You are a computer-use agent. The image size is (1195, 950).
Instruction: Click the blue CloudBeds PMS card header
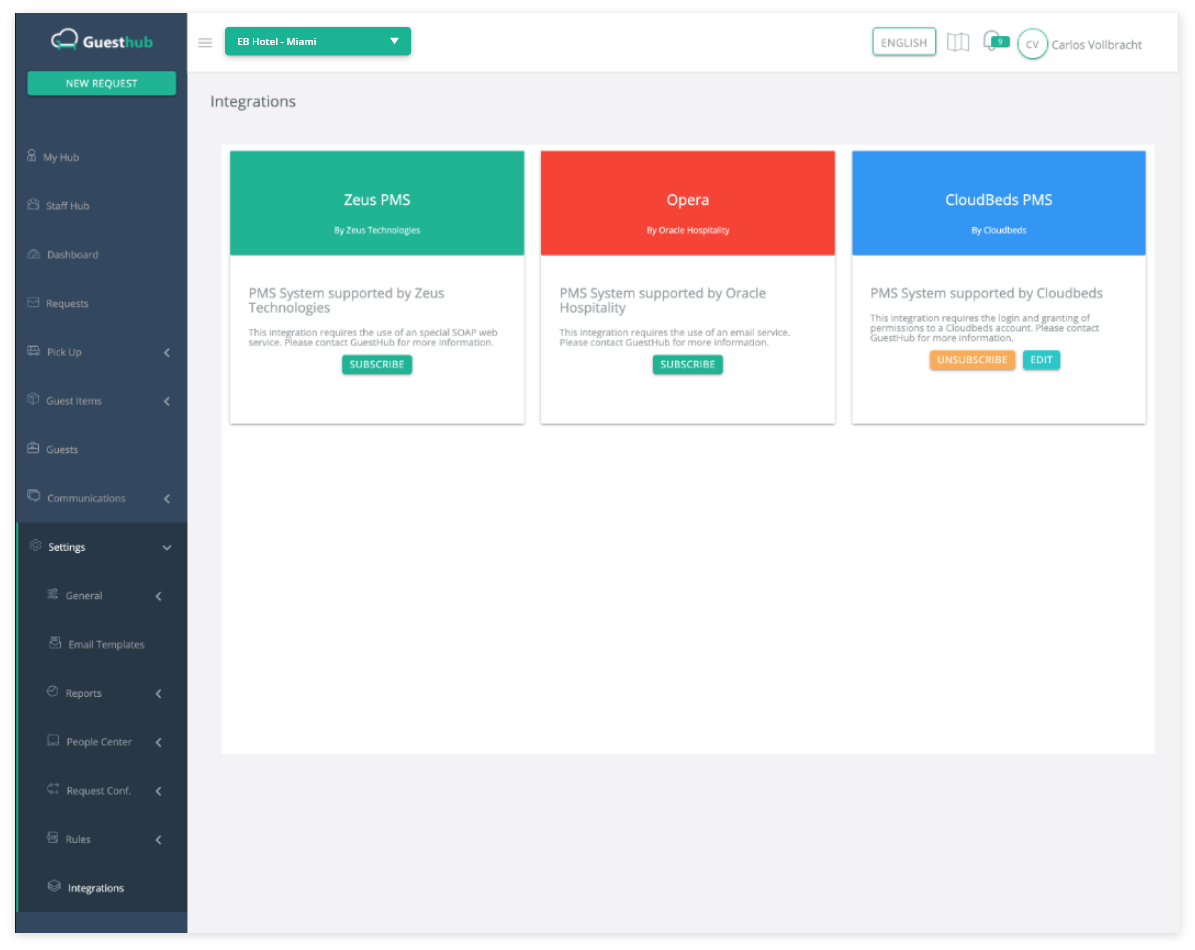tap(998, 203)
